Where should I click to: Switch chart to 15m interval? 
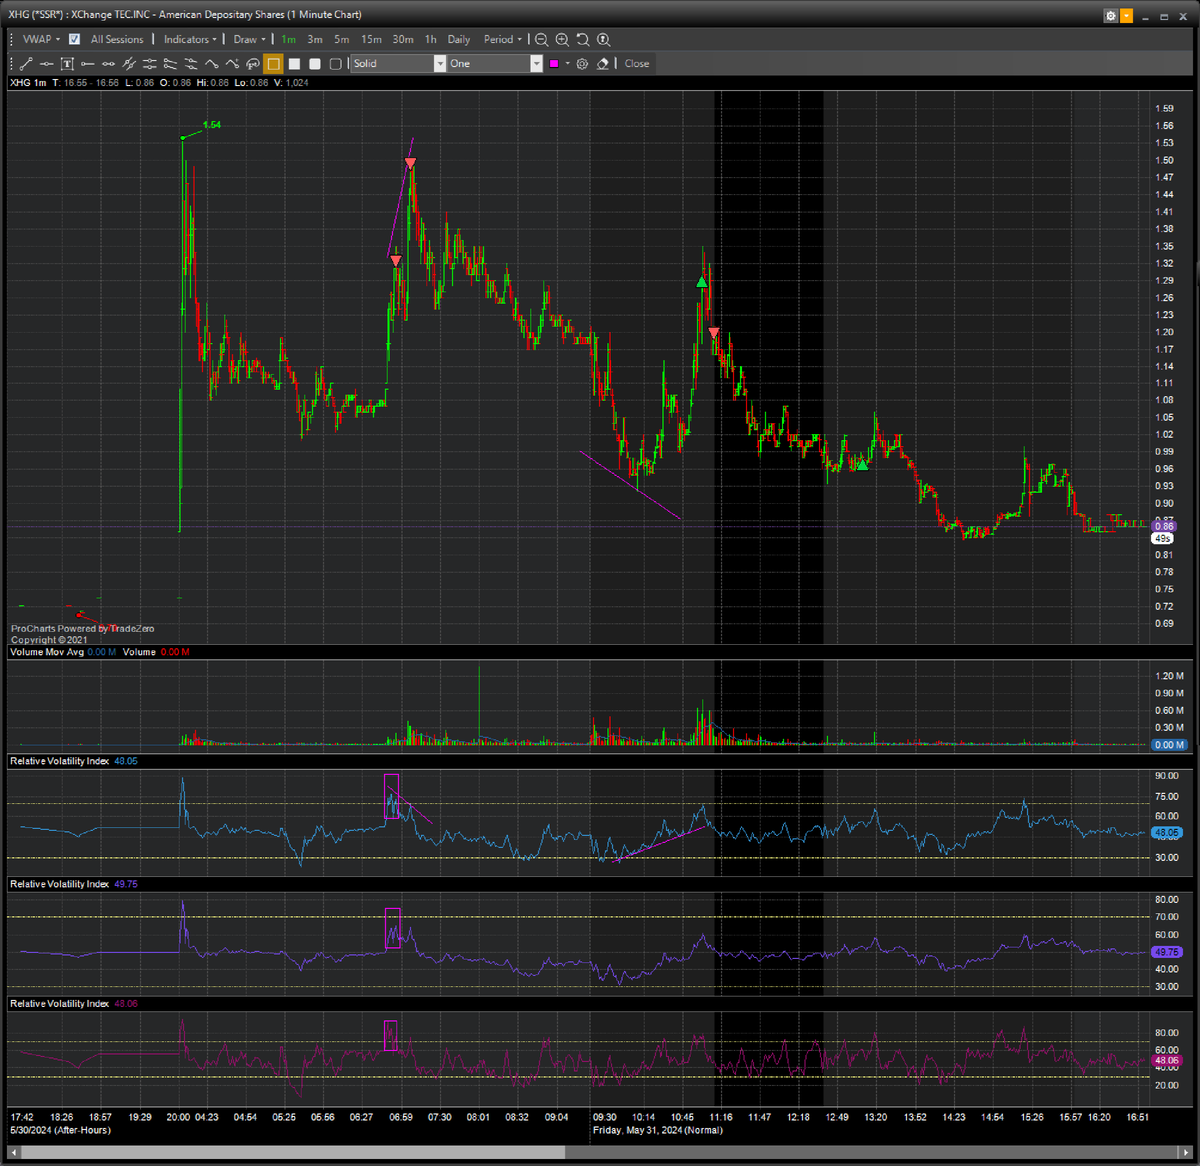pos(371,39)
